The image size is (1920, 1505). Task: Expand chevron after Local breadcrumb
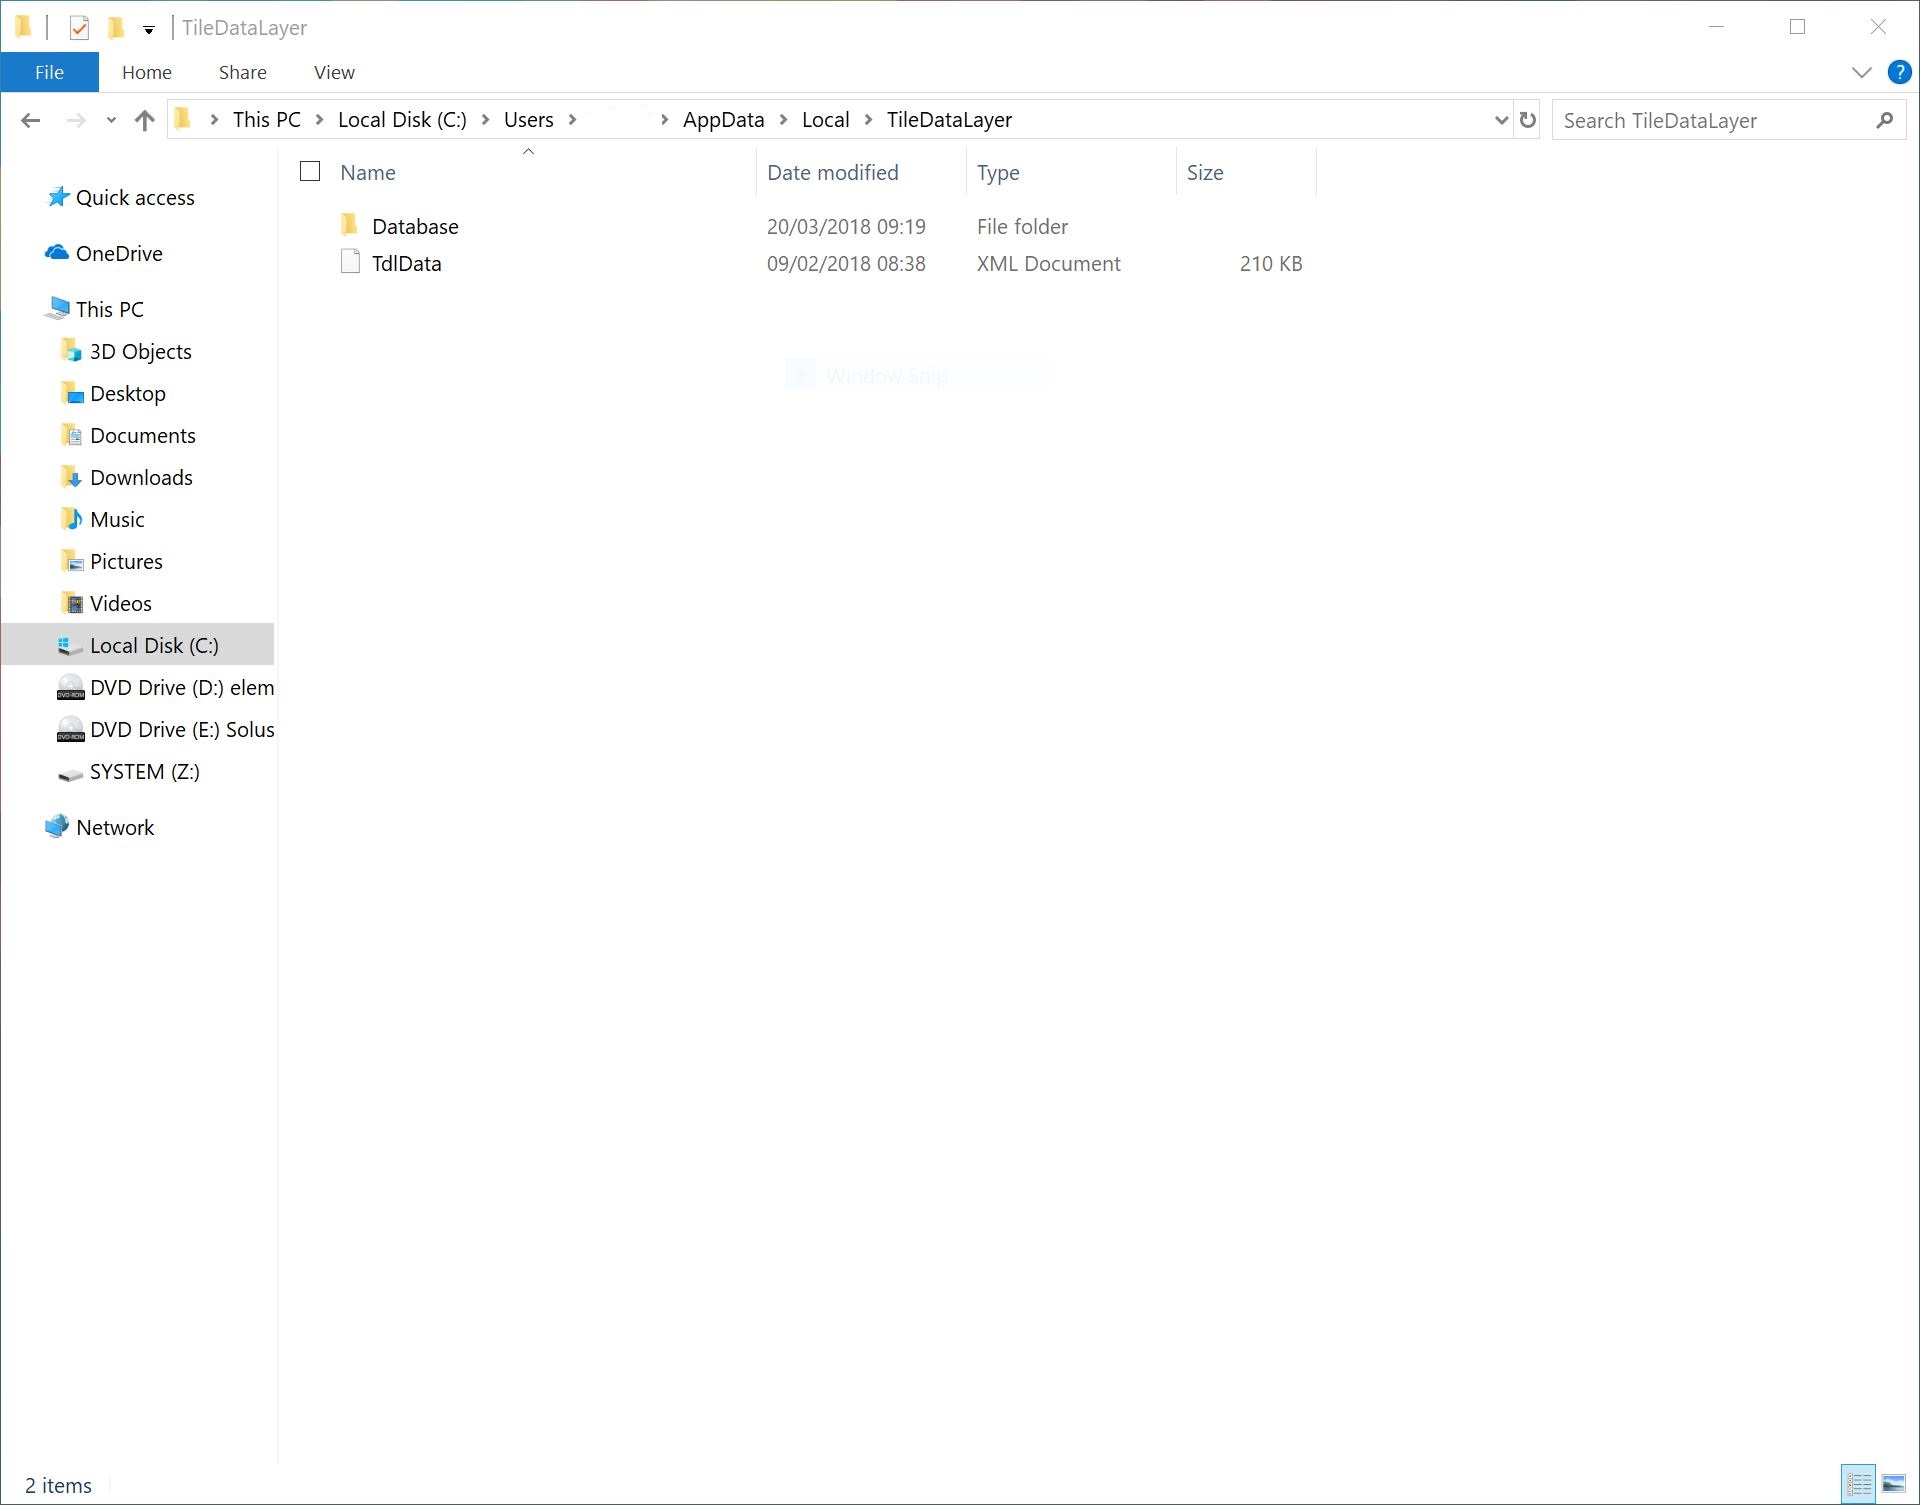[x=868, y=120]
